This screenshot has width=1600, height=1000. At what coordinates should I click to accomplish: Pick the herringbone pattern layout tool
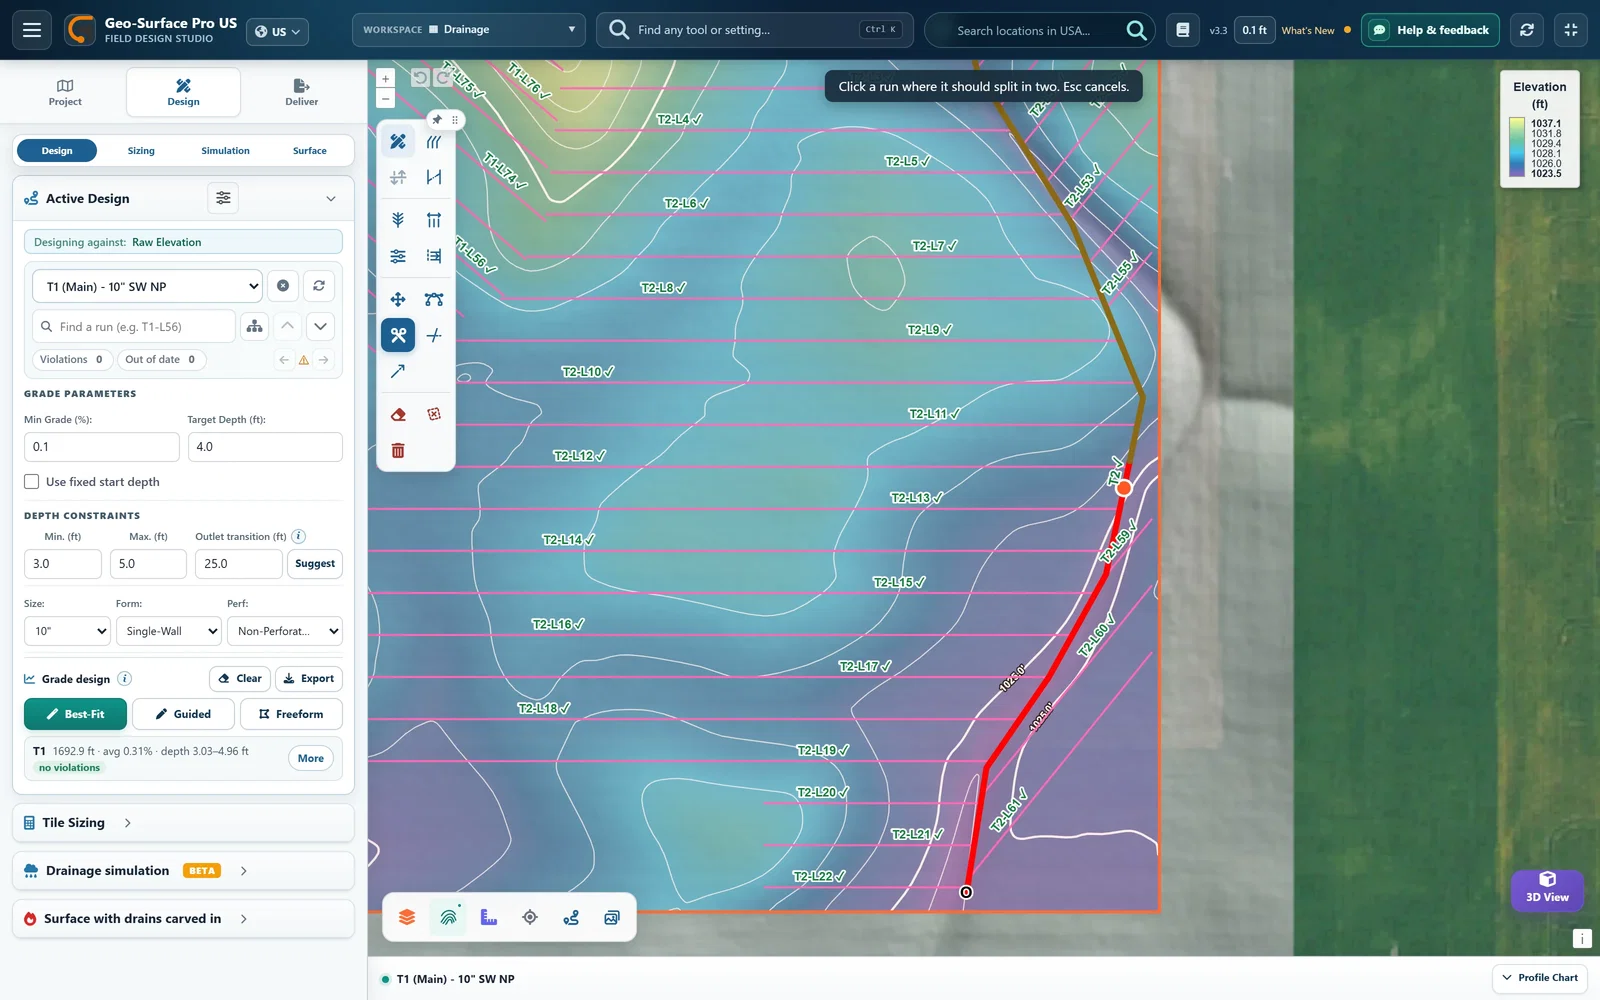tap(398, 220)
